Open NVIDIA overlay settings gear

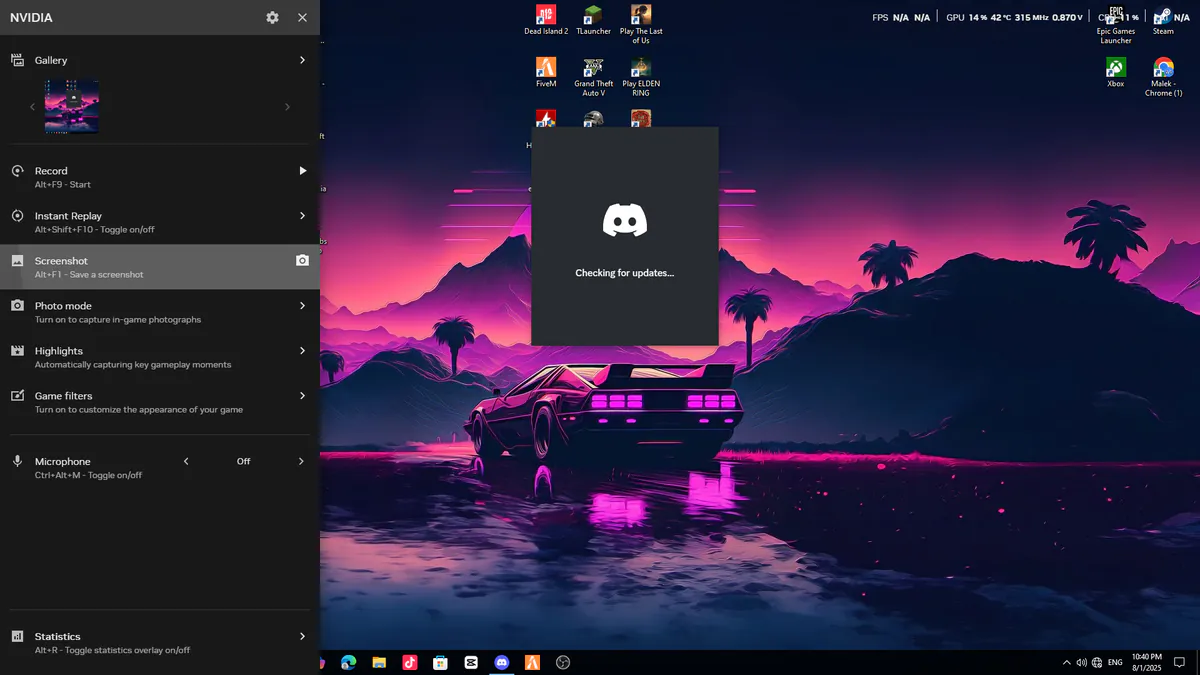pyautogui.click(x=272, y=17)
